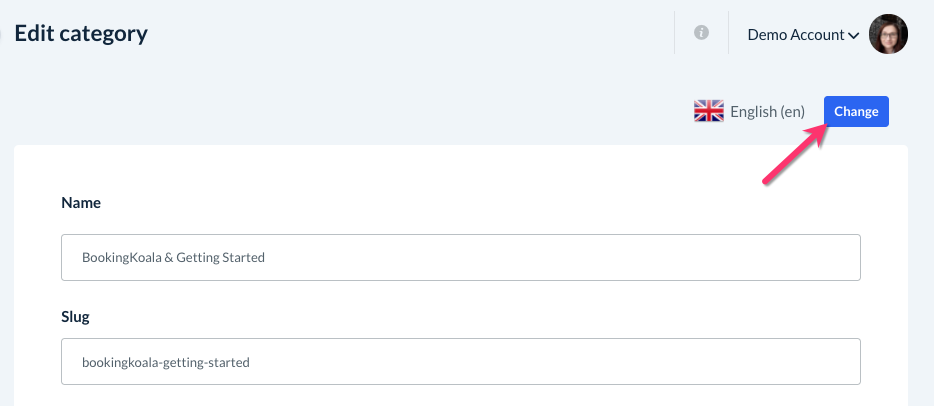Click the UK flag language icon
Viewport: 934px width, 406px height.
(708, 111)
